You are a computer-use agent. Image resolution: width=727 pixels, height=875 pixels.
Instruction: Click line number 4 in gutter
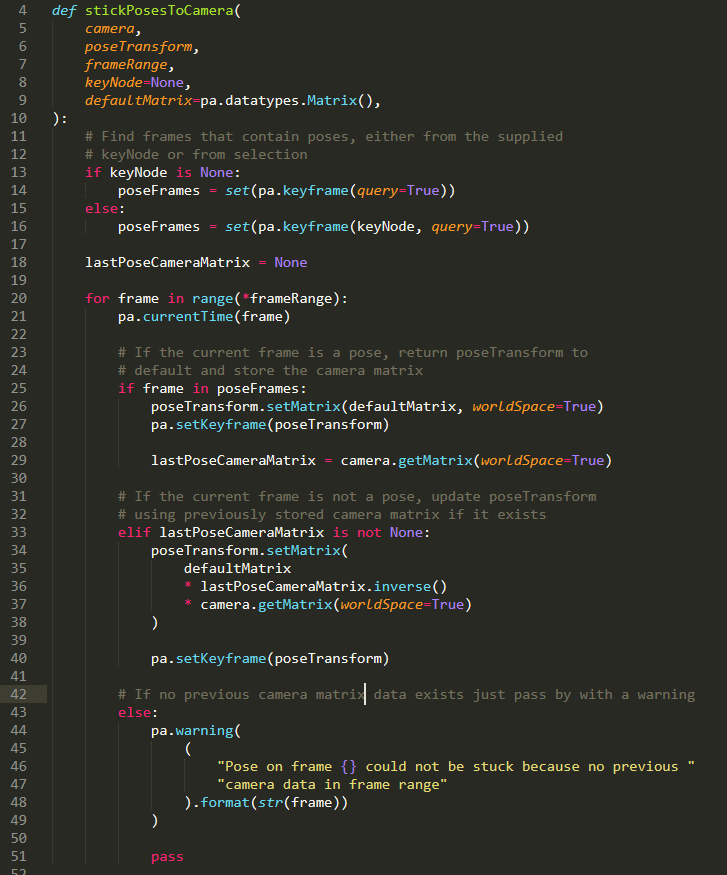22,11
